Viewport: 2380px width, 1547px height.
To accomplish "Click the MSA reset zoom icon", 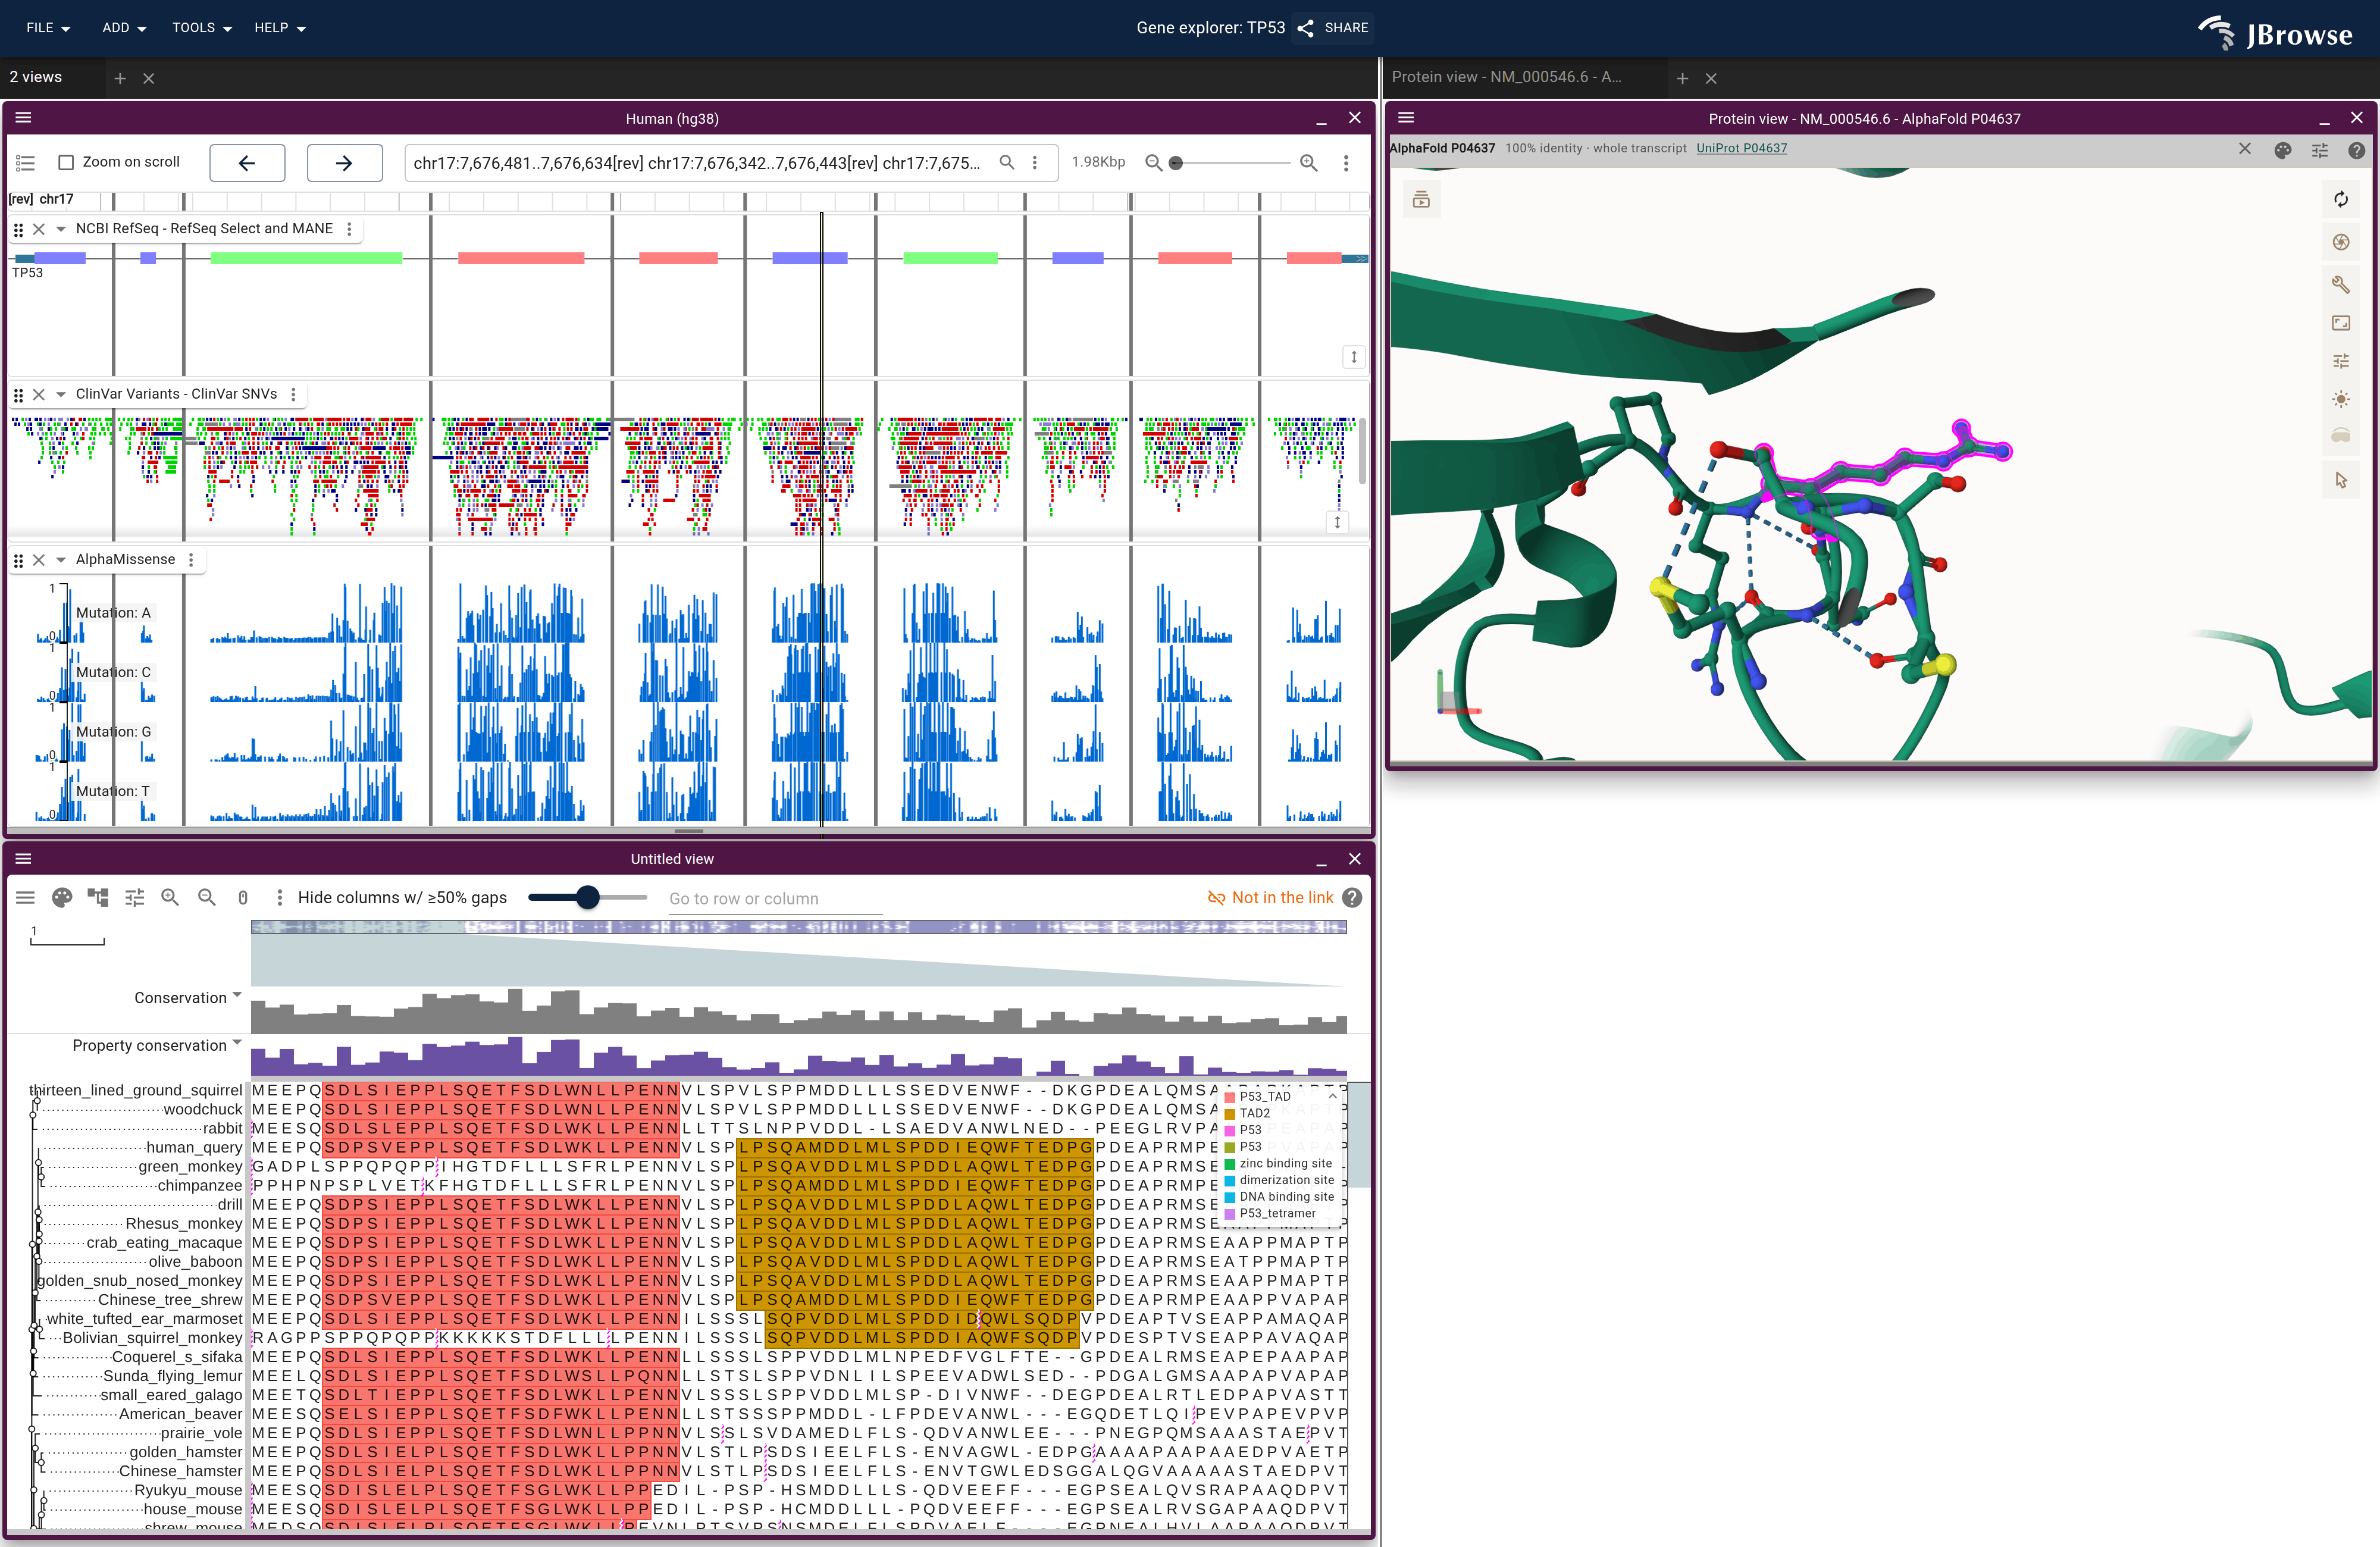I will (243, 897).
